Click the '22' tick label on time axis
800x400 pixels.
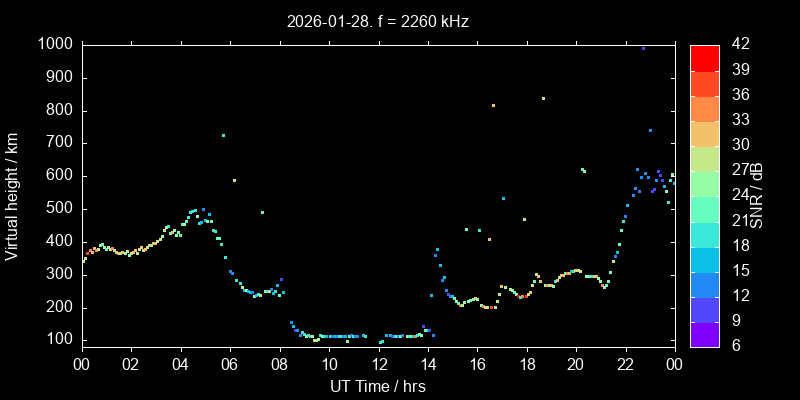click(x=626, y=364)
